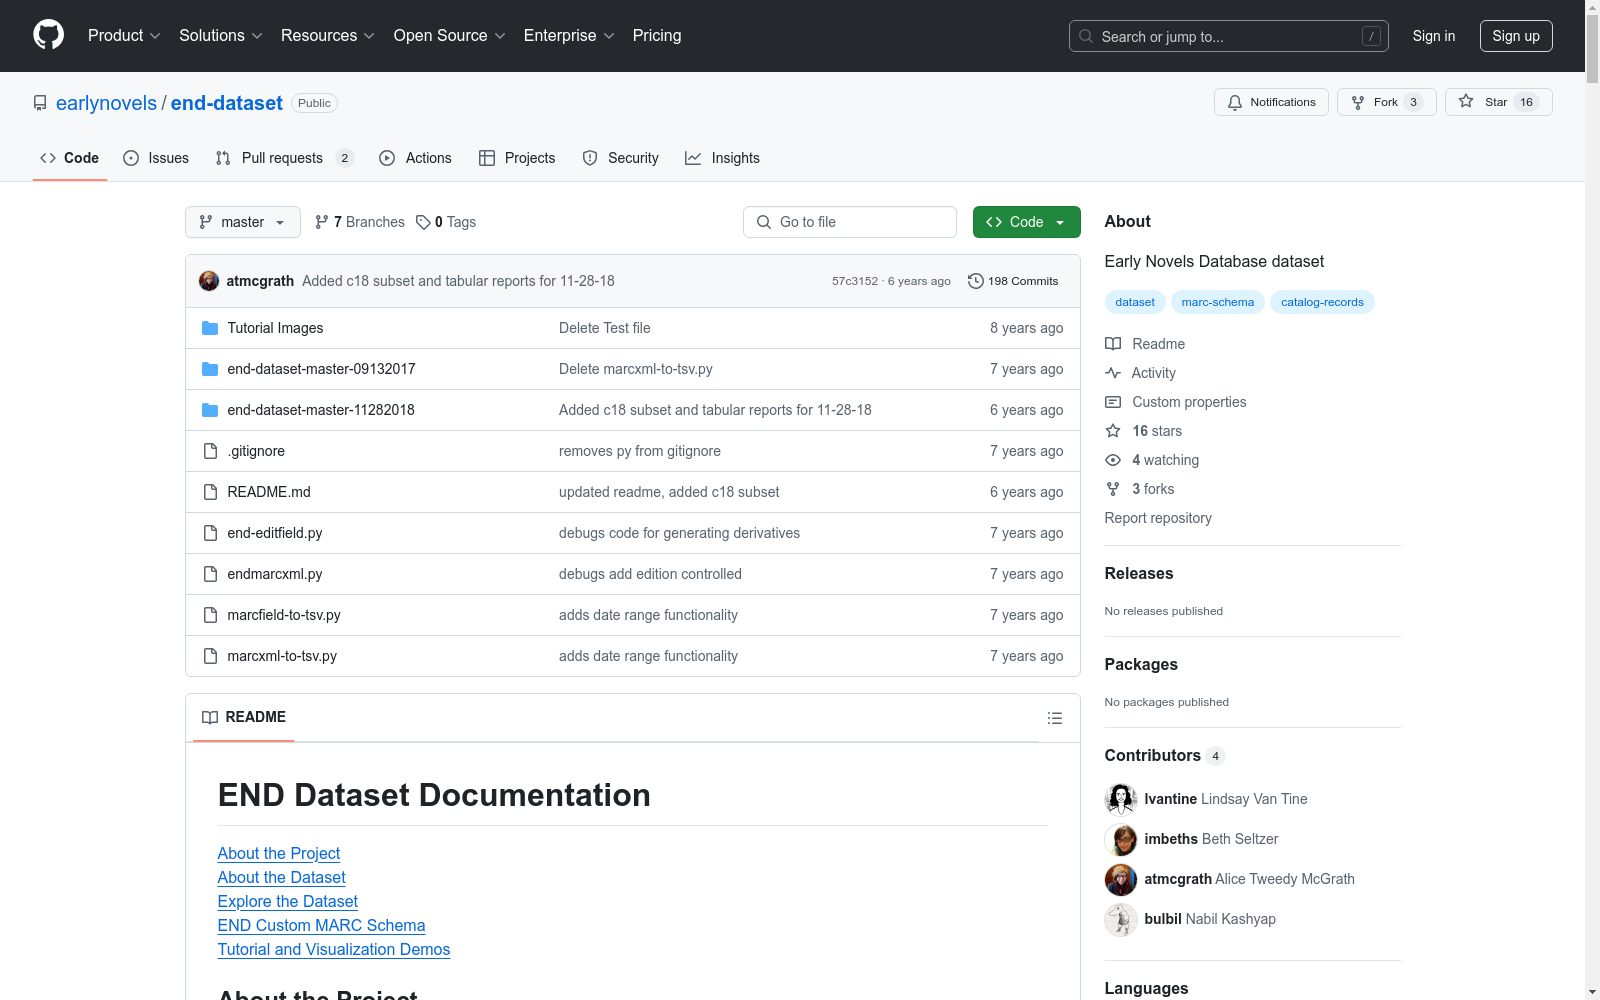Viewport: 1600px width, 1000px height.
Task: Click the marcxml-to-tsv.py file icon
Action: click(210, 656)
